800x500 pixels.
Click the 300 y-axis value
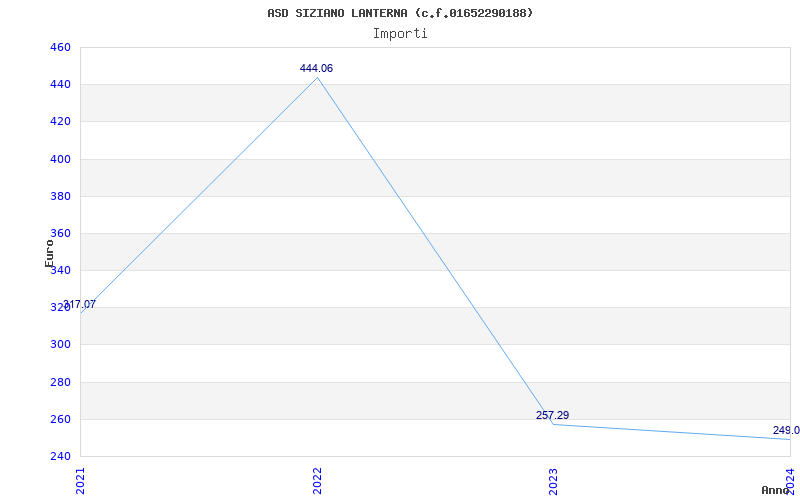coord(60,345)
